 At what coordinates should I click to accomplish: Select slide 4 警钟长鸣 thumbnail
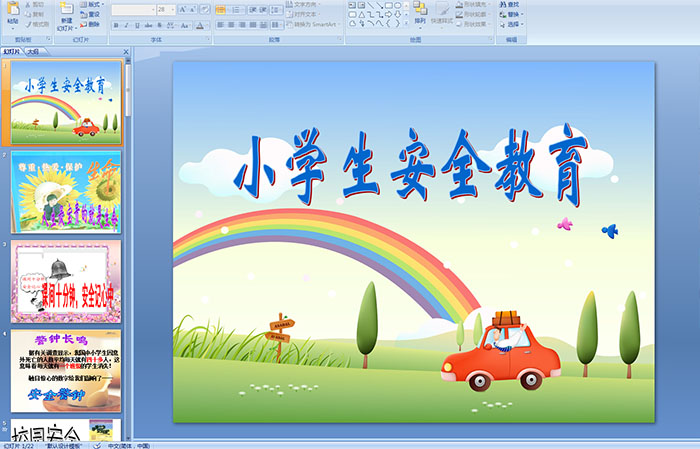point(66,371)
